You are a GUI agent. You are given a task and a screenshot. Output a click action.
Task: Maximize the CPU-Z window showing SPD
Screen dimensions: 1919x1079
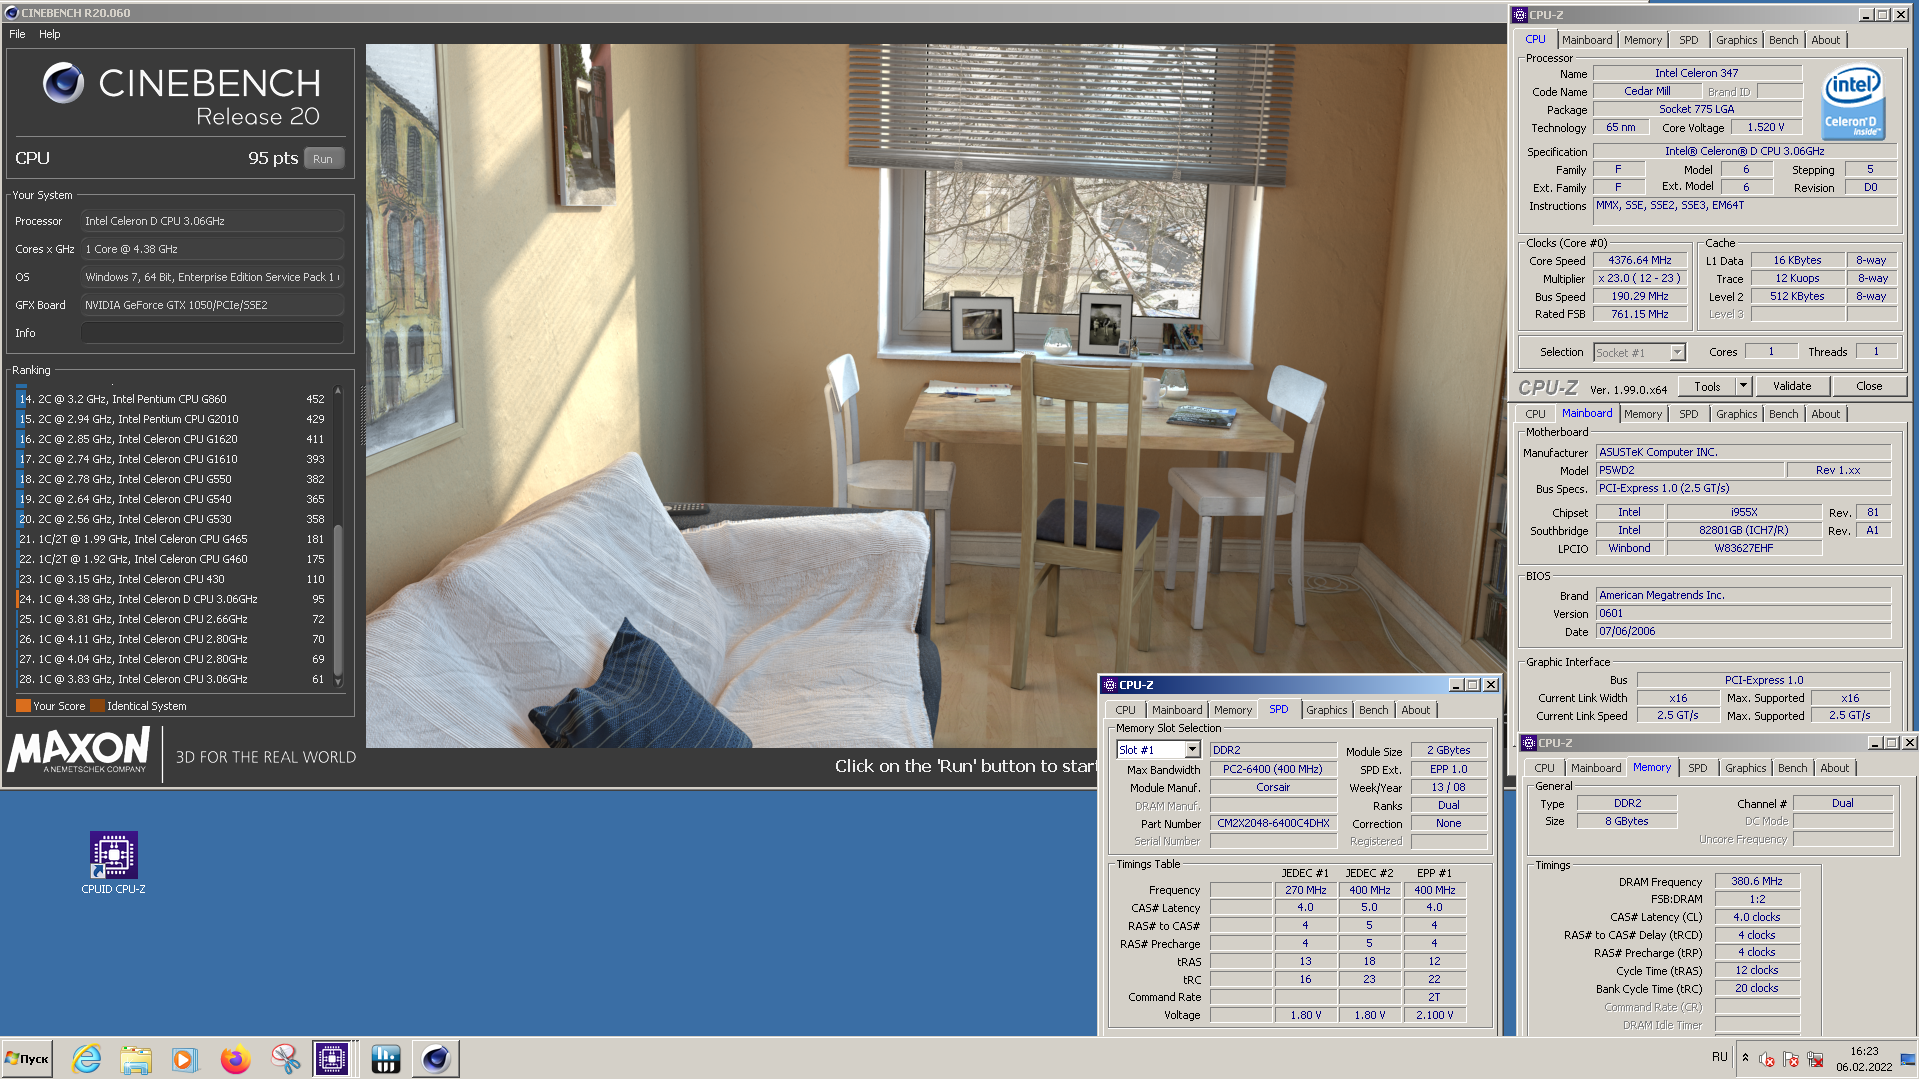pyautogui.click(x=1473, y=685)
